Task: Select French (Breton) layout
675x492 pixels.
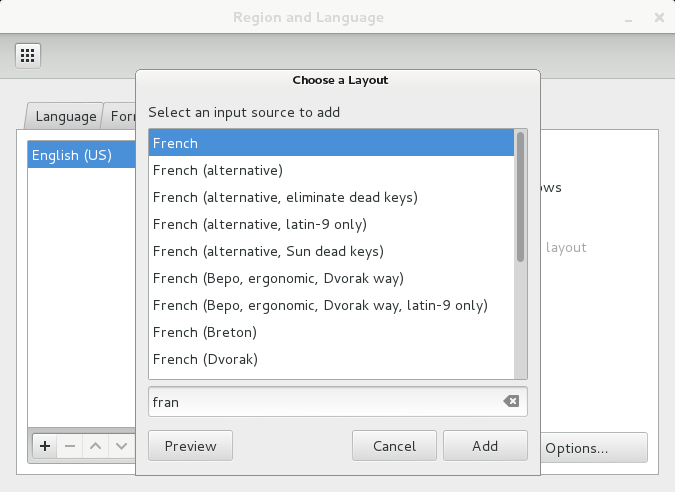Action: 205,332
